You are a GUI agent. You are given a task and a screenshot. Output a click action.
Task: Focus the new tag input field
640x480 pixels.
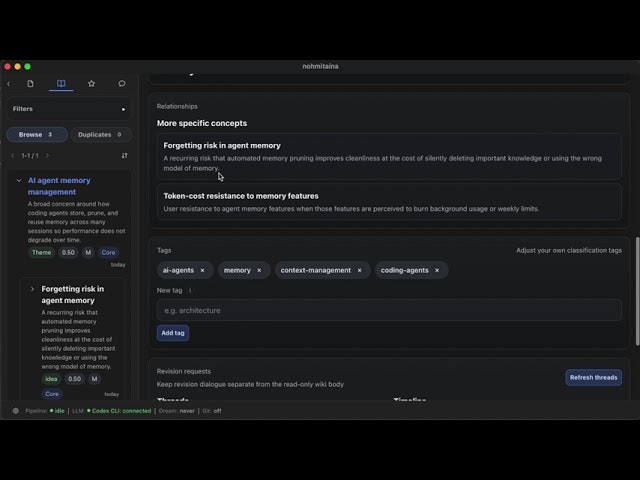coord(389,311)
